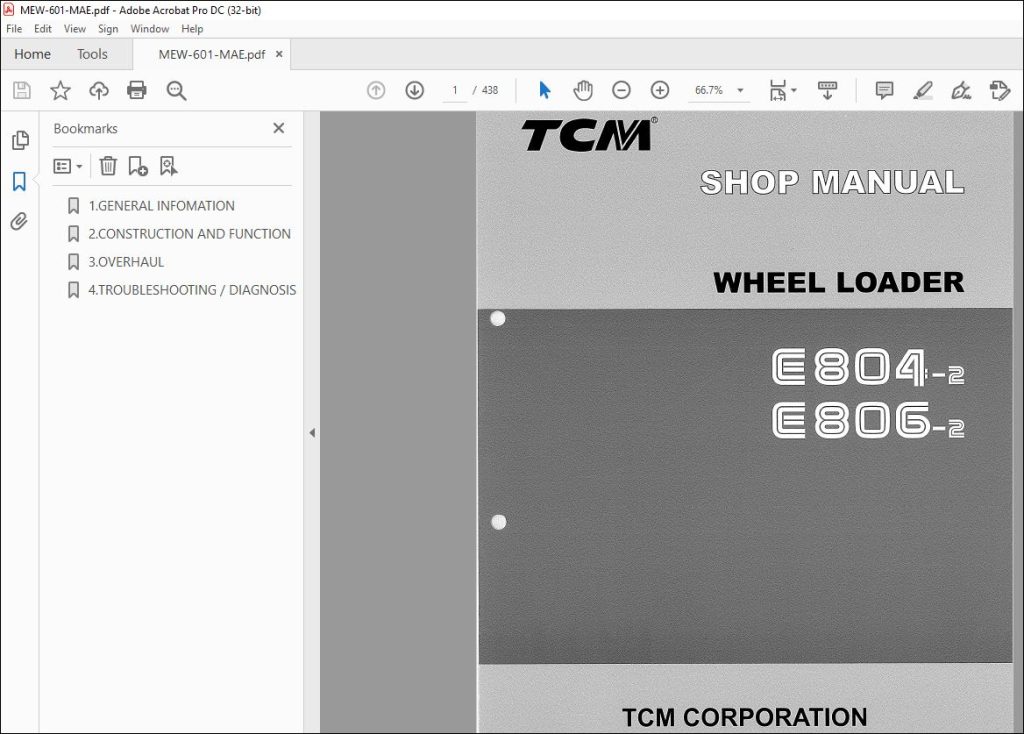1024x734 pixels.
Task: Click the Save file icon
Action: click(22, 90)
